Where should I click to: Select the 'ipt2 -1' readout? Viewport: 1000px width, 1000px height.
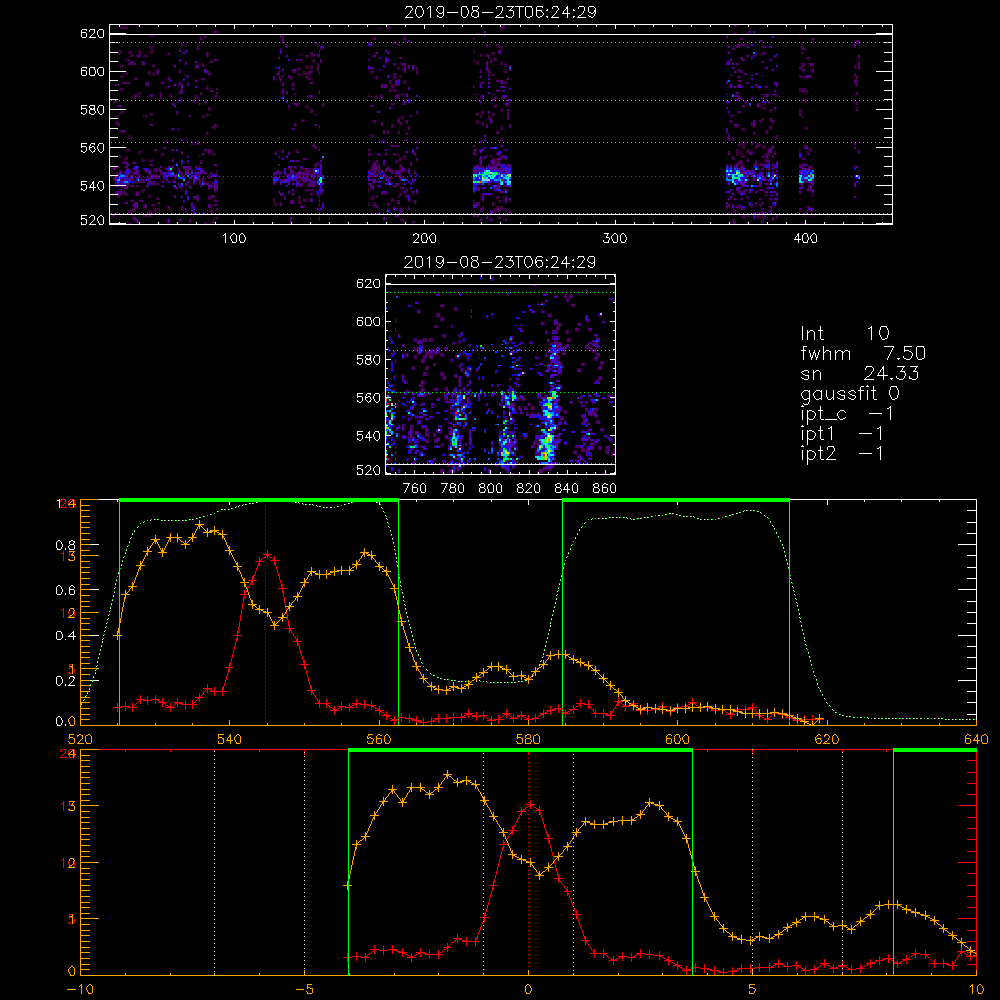click(x=842, y=453)
